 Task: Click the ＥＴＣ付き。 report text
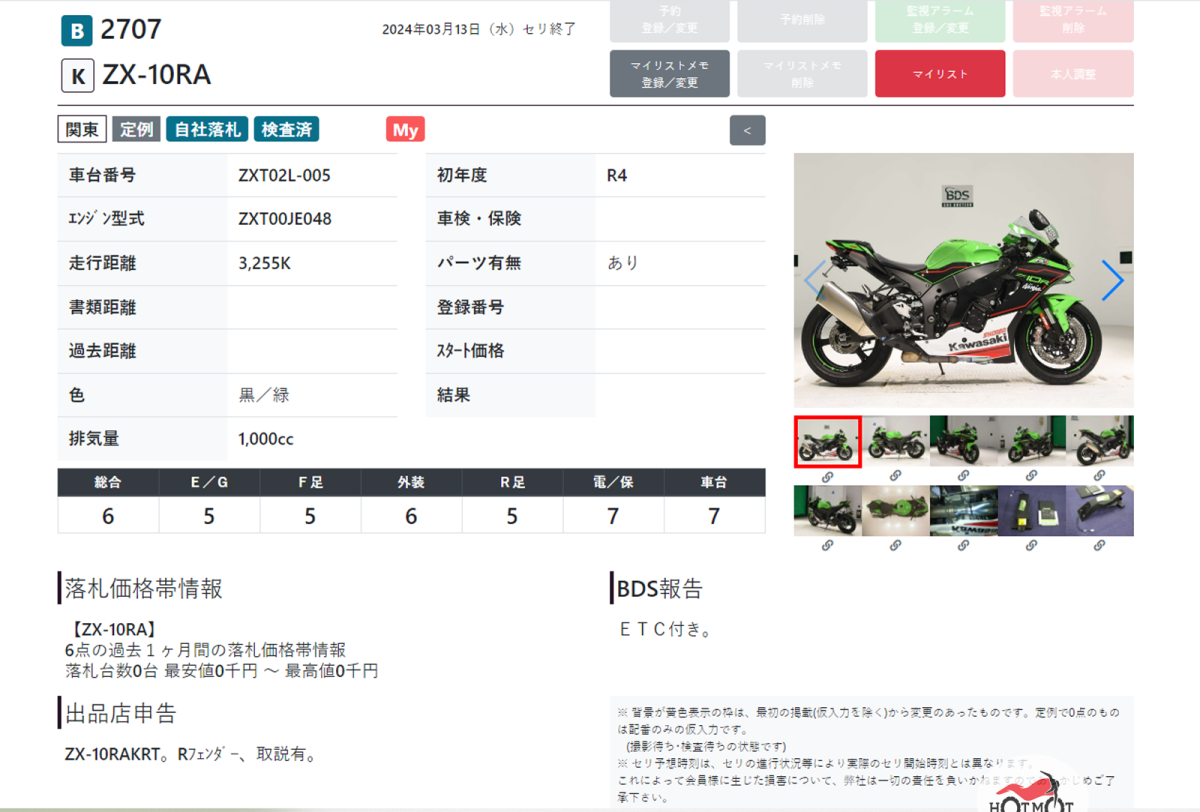pos(666,630)
